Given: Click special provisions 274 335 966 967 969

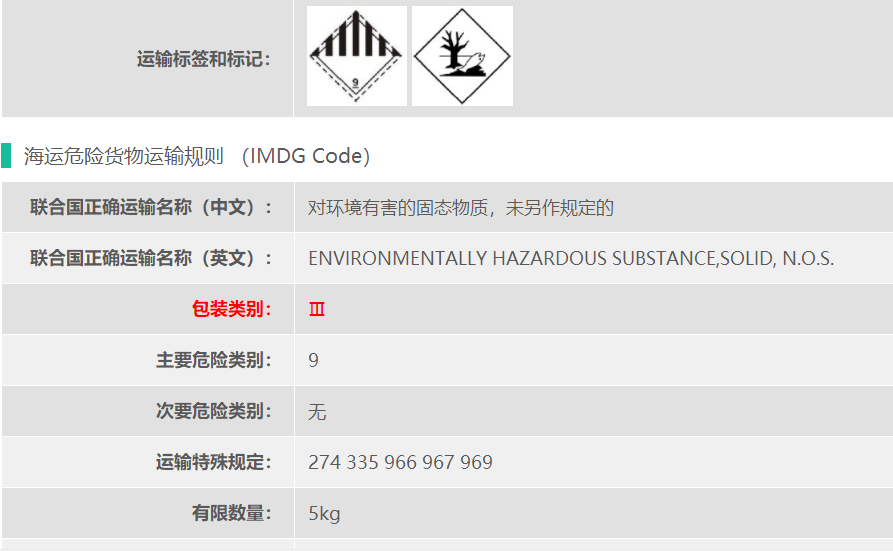Looking at the screenshot, I should coord(400,463).
